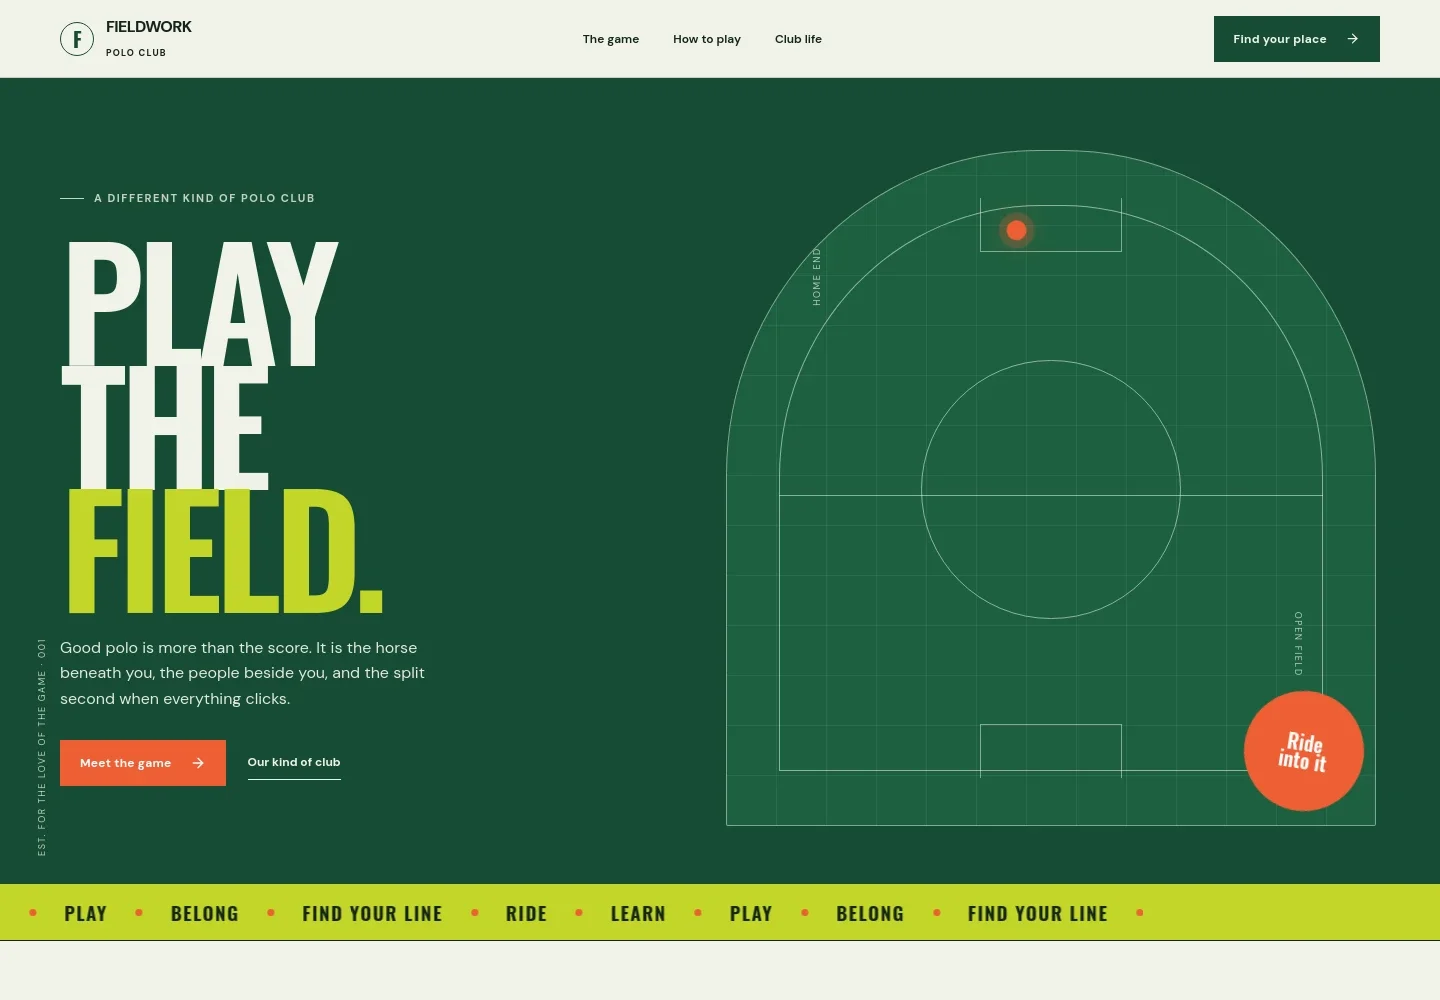Click the Meet the game button
The height and width of the screenshot is (1000, 1440).
point(143,763)
